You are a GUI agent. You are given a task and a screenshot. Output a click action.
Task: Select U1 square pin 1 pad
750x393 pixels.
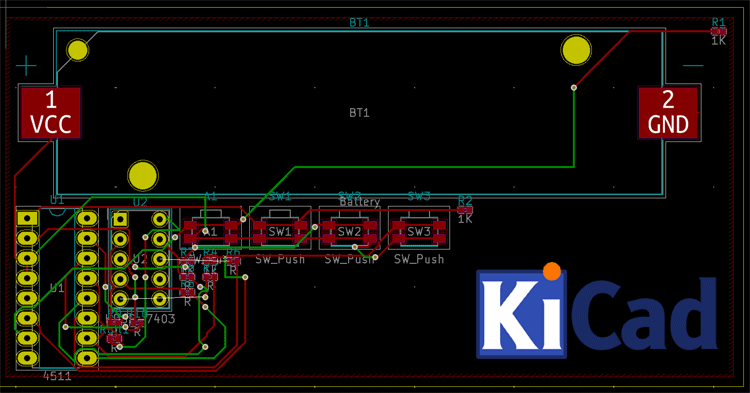pos(27,218)
